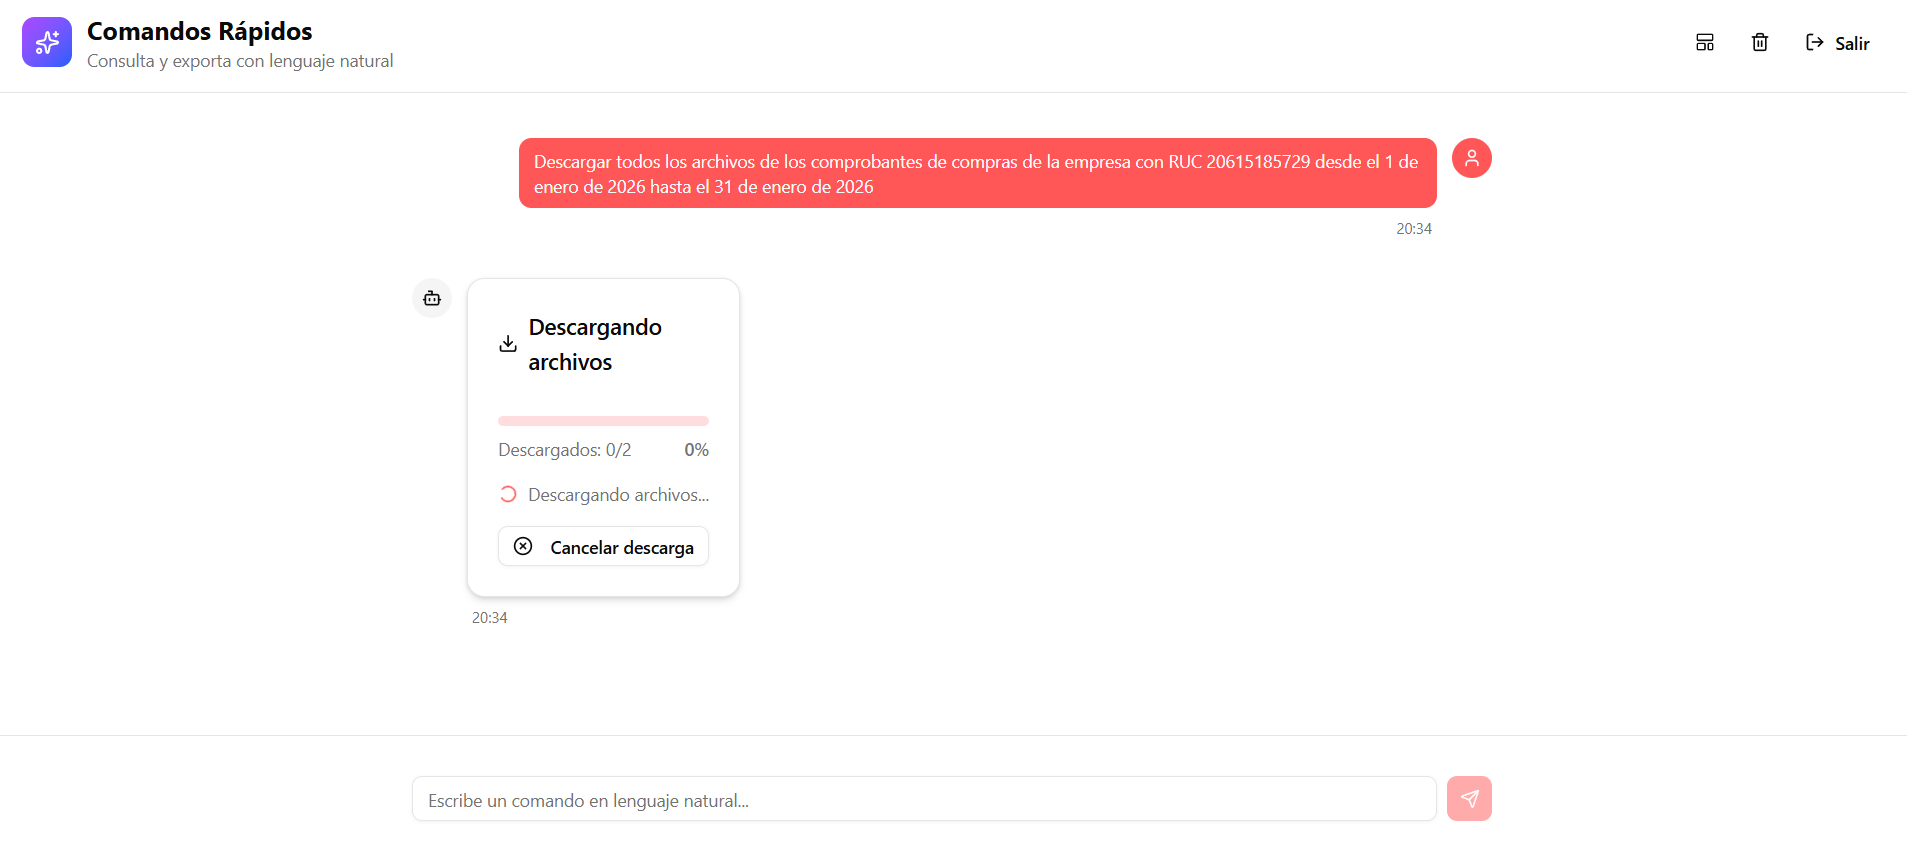Image resolution: width=1907 pixels, height=856 pixels.
Task: Click the download progress bar
Action: (603, 421)
